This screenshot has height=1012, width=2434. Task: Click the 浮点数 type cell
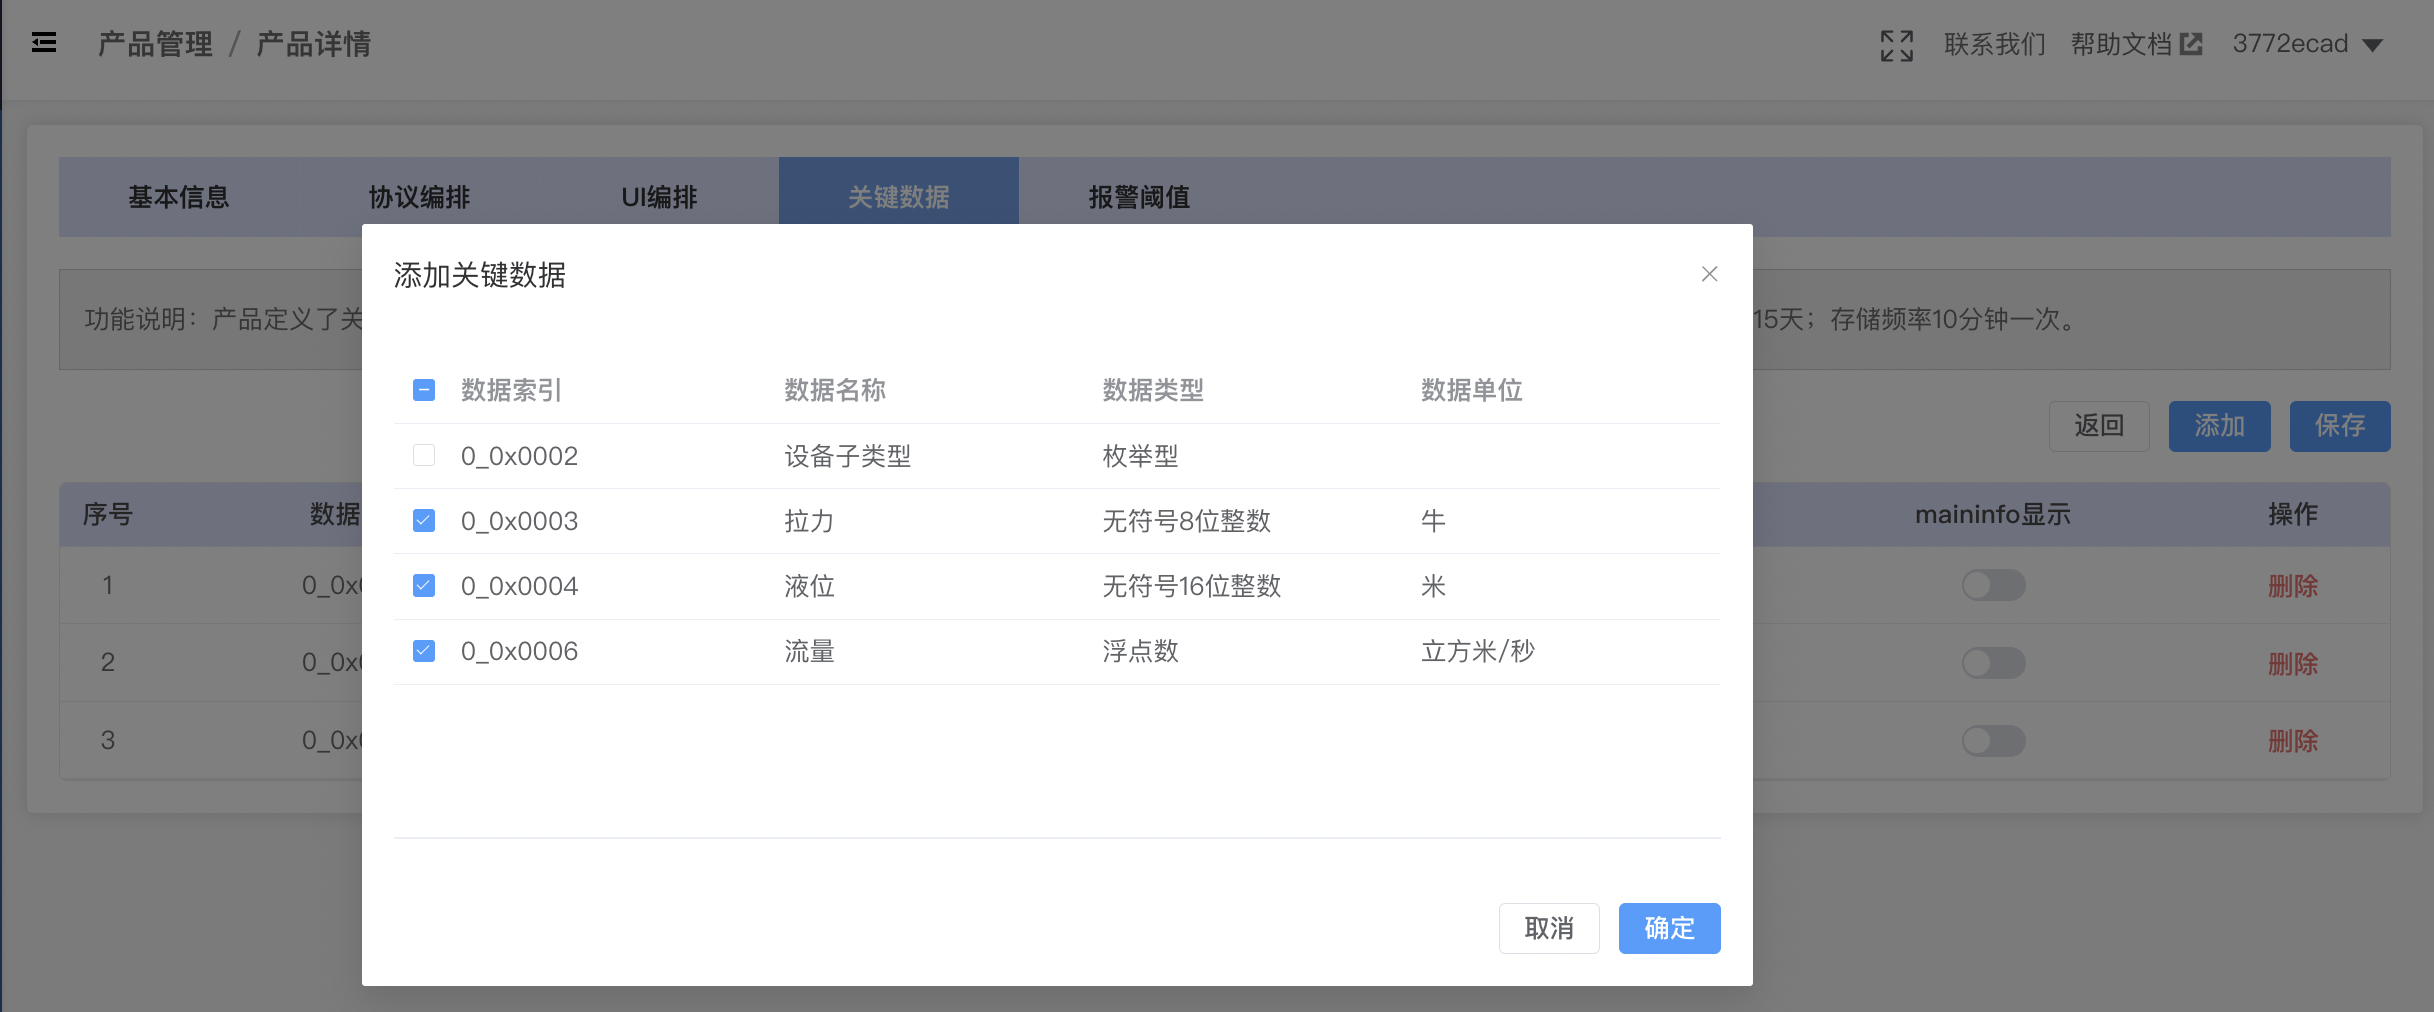1140,652
